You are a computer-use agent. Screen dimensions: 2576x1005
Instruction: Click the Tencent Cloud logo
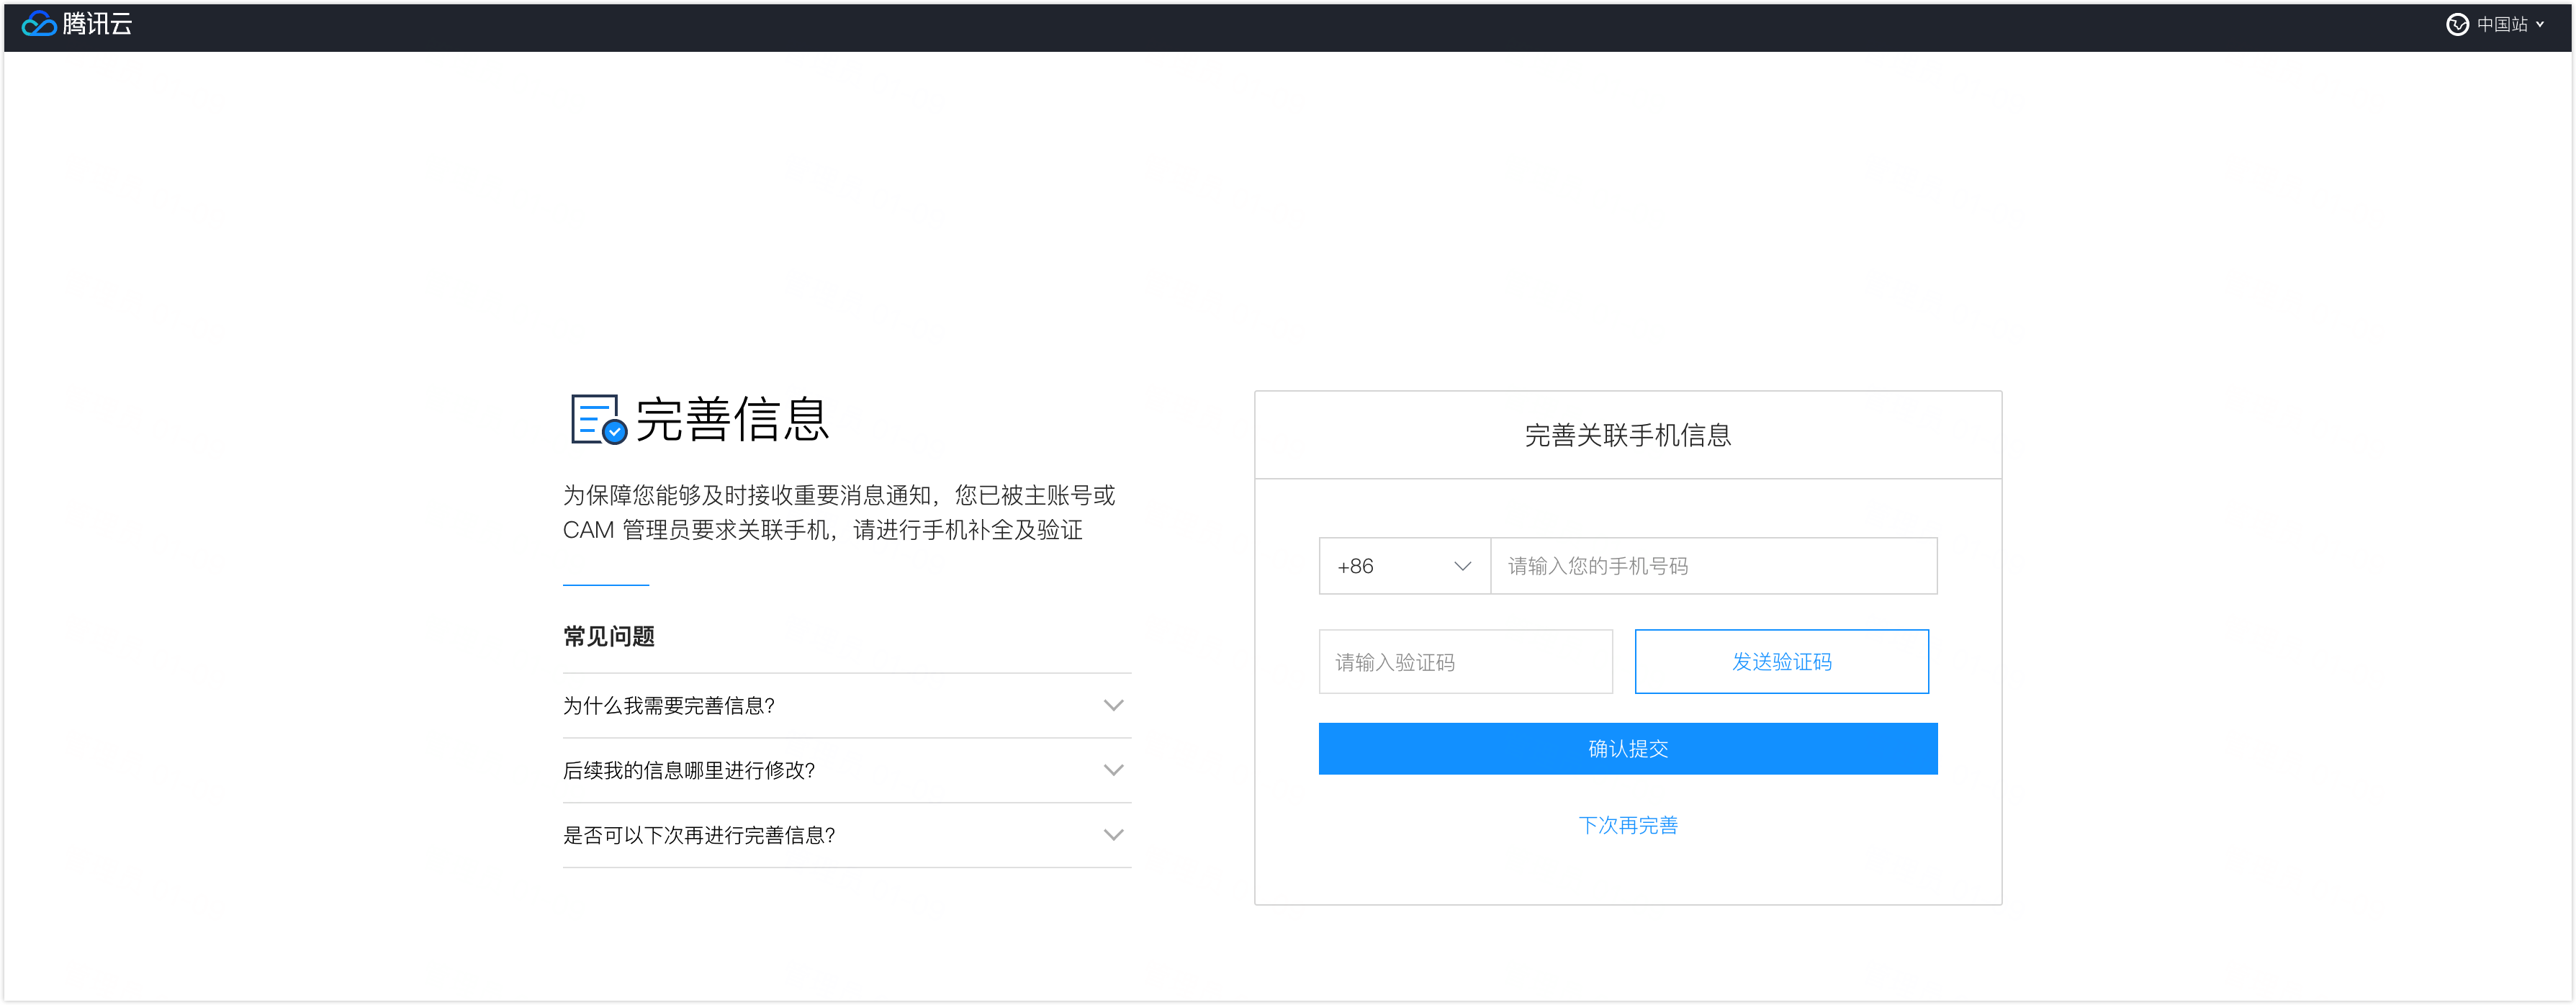point(77,24)
